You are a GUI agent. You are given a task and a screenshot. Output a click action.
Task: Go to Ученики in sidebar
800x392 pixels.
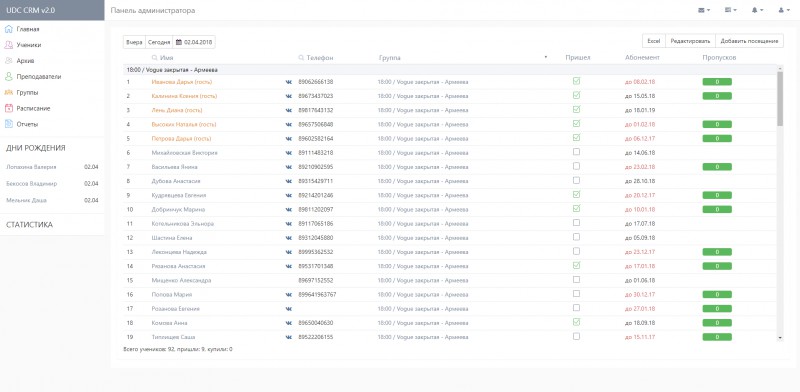pos(29,45)
